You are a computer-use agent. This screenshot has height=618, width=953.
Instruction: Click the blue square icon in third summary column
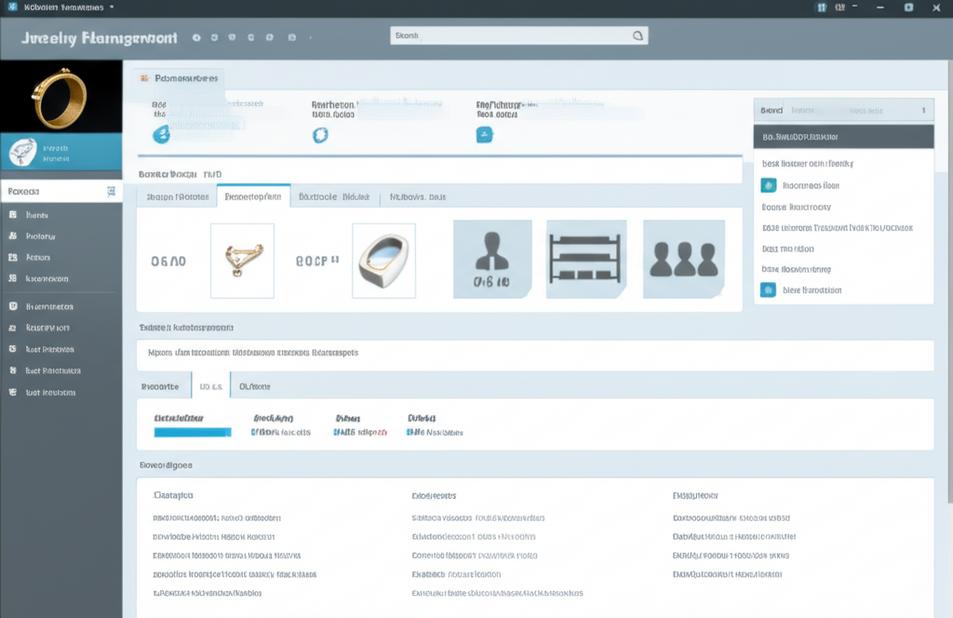pyautogui.click(x=485, y=135)
